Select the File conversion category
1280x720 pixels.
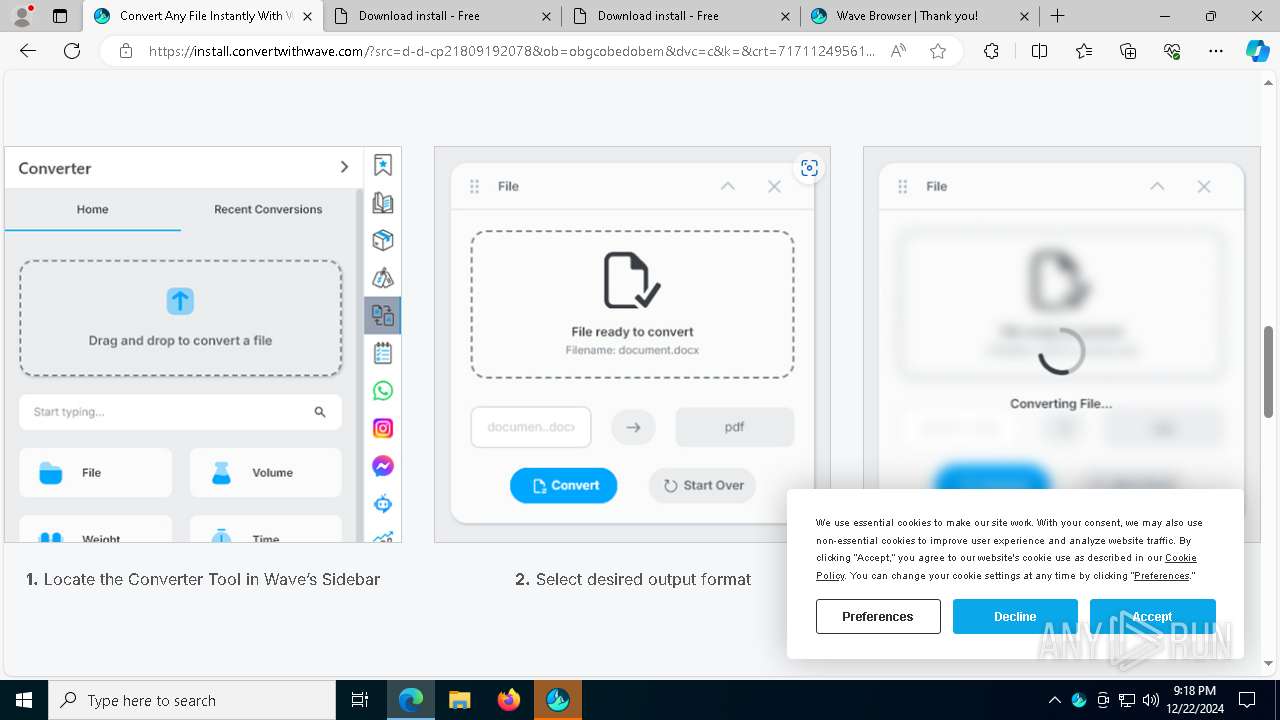tap(95, 473)
